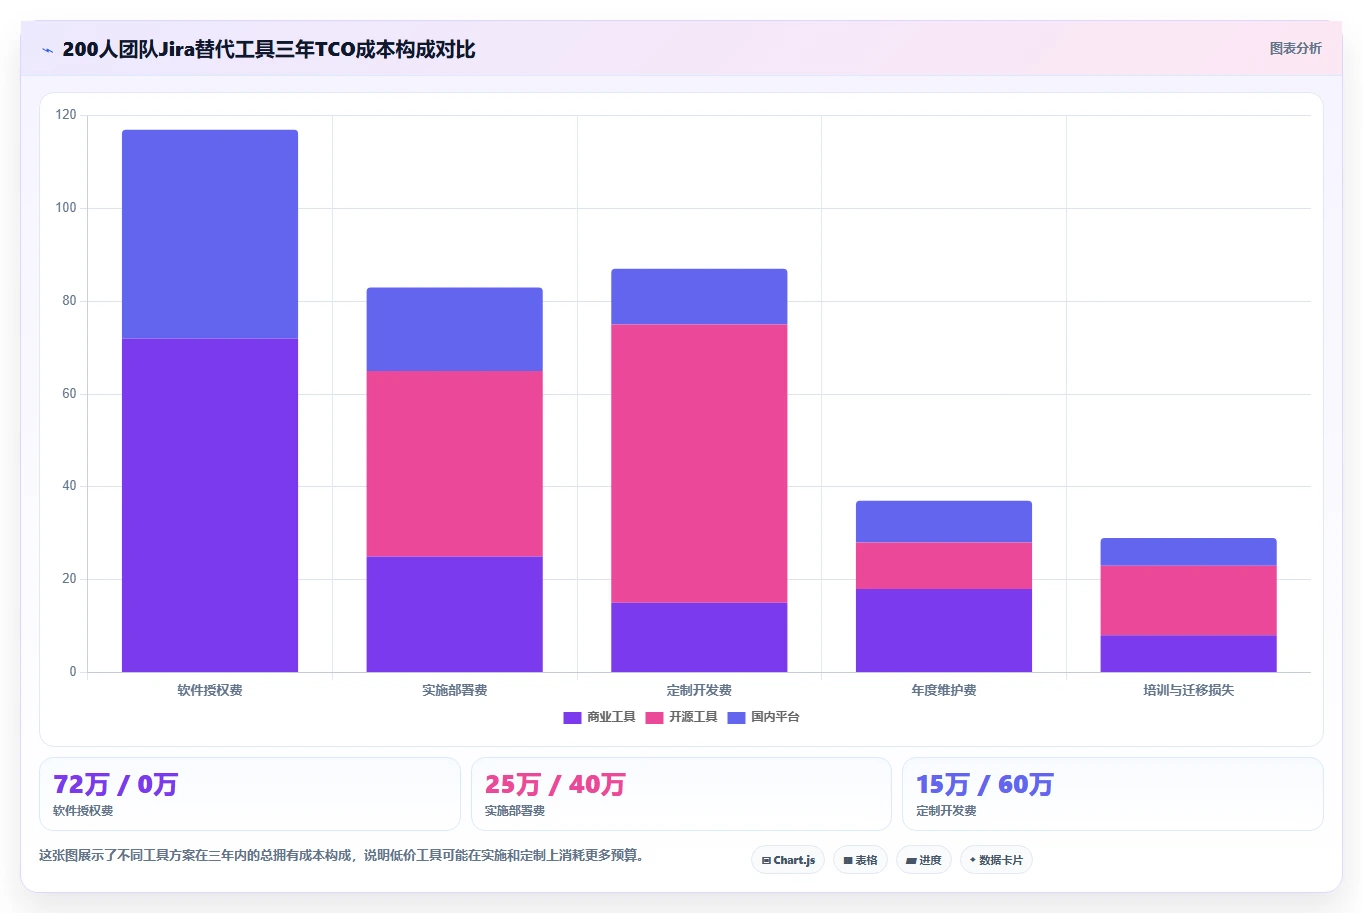Click the 0 y-axis tick label

coord(73,672)
